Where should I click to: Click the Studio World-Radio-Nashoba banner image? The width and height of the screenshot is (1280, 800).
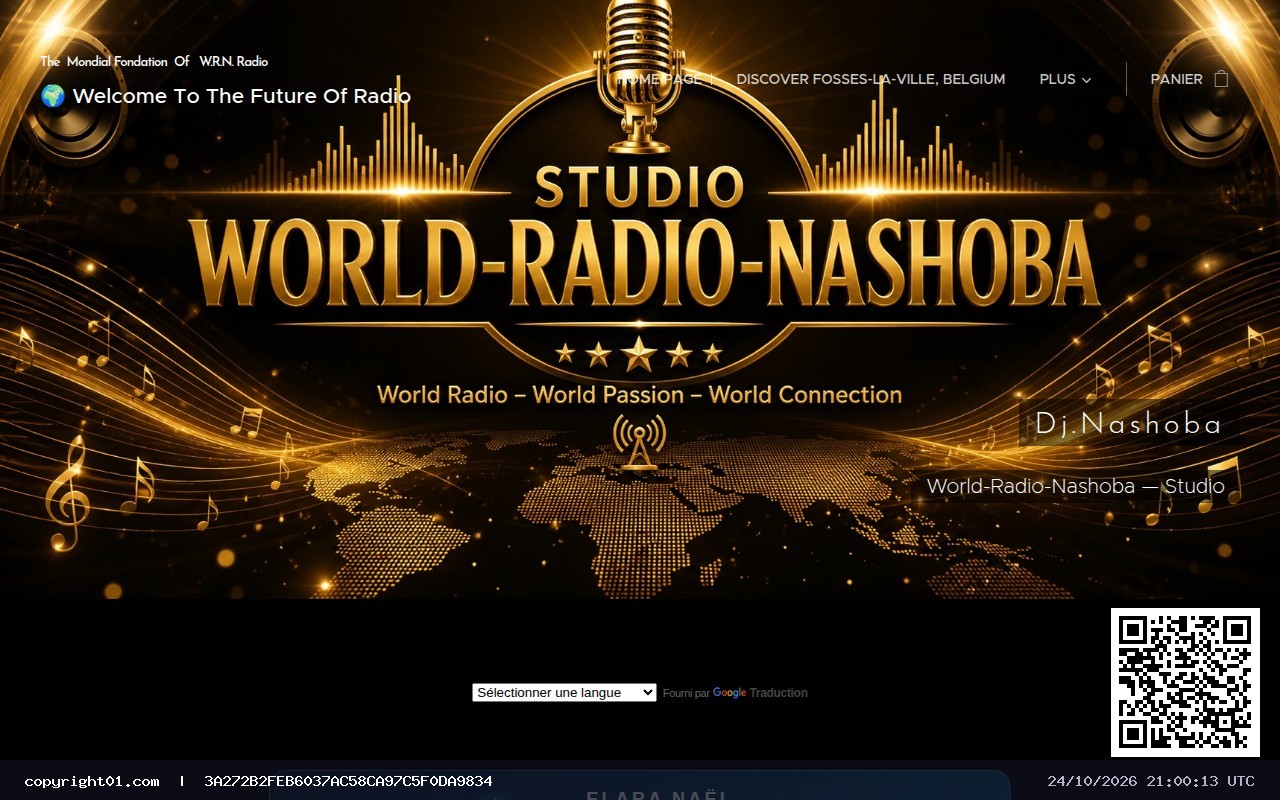tap(640, 299)
